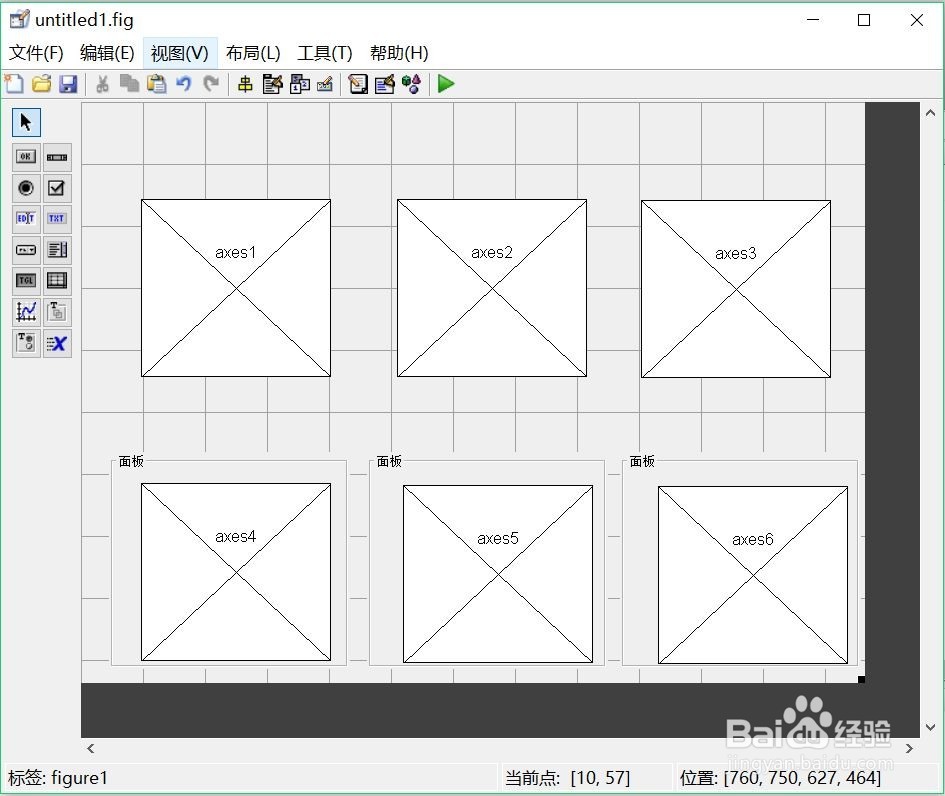The height and width of the screenshot is (796, 945).
Task: Minimize the untitled1.fig window
Action: (x=813, y=20)
